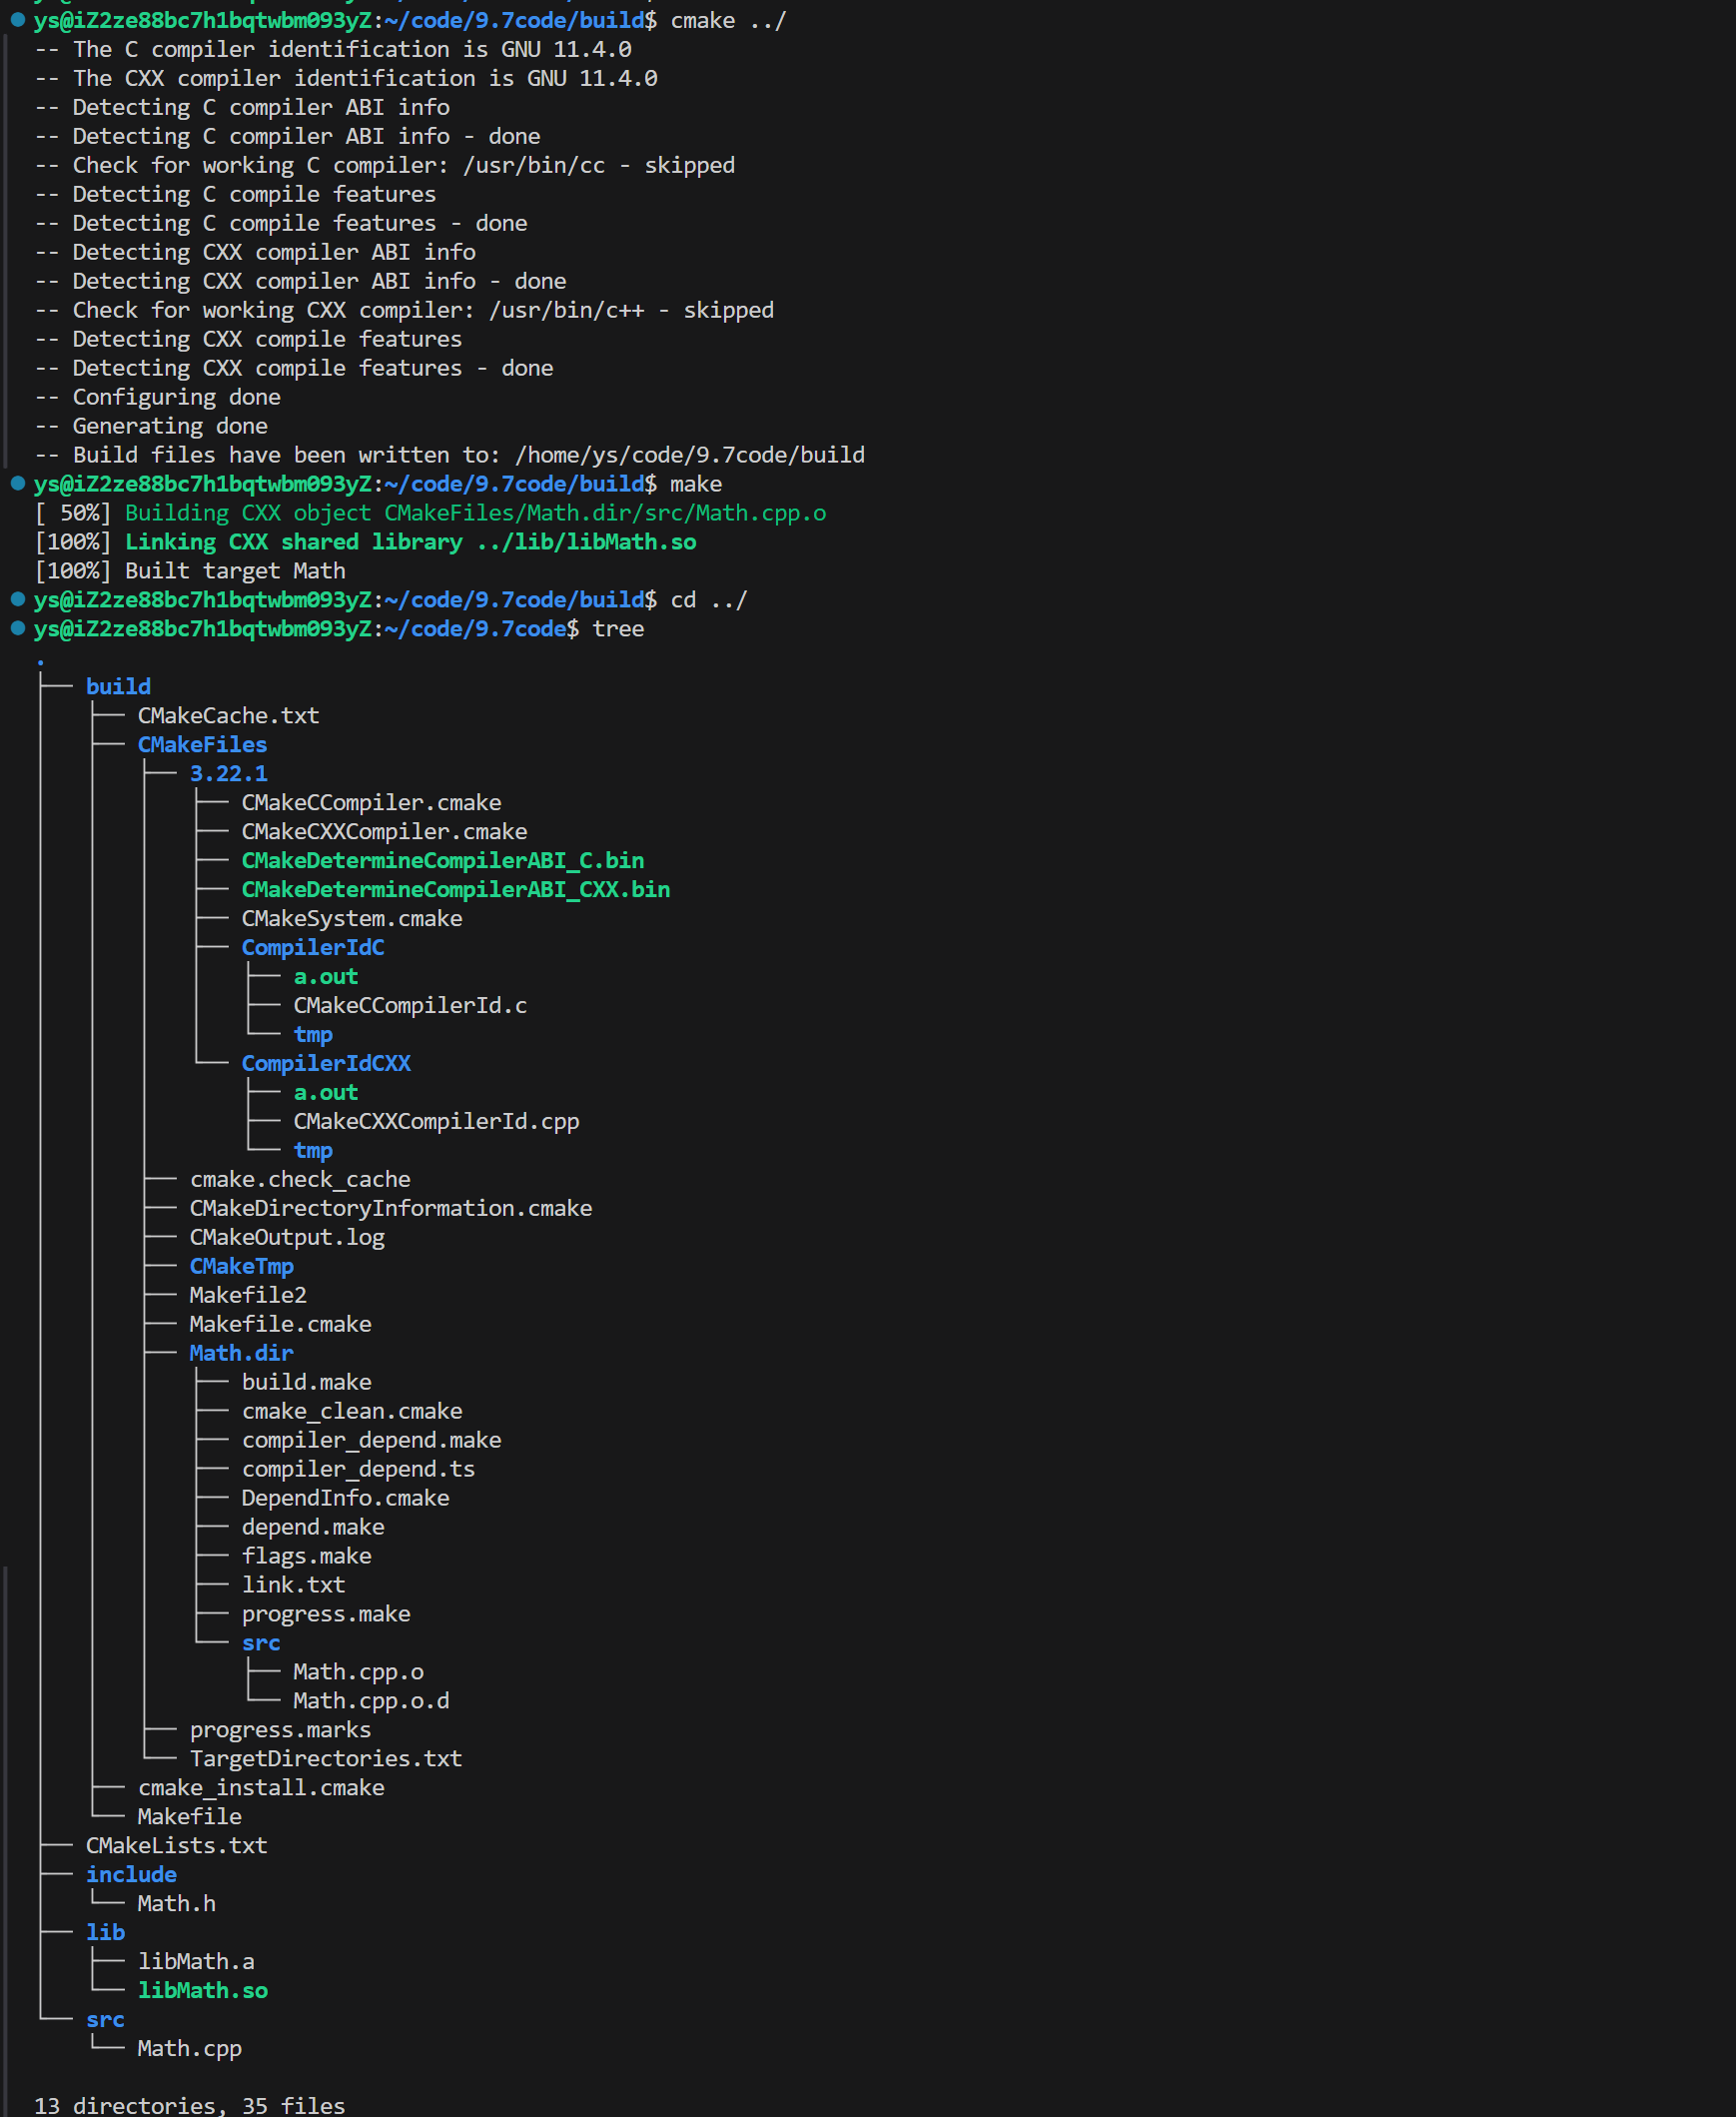Click the 'Building CXX object' line

(x=430, y=513)
